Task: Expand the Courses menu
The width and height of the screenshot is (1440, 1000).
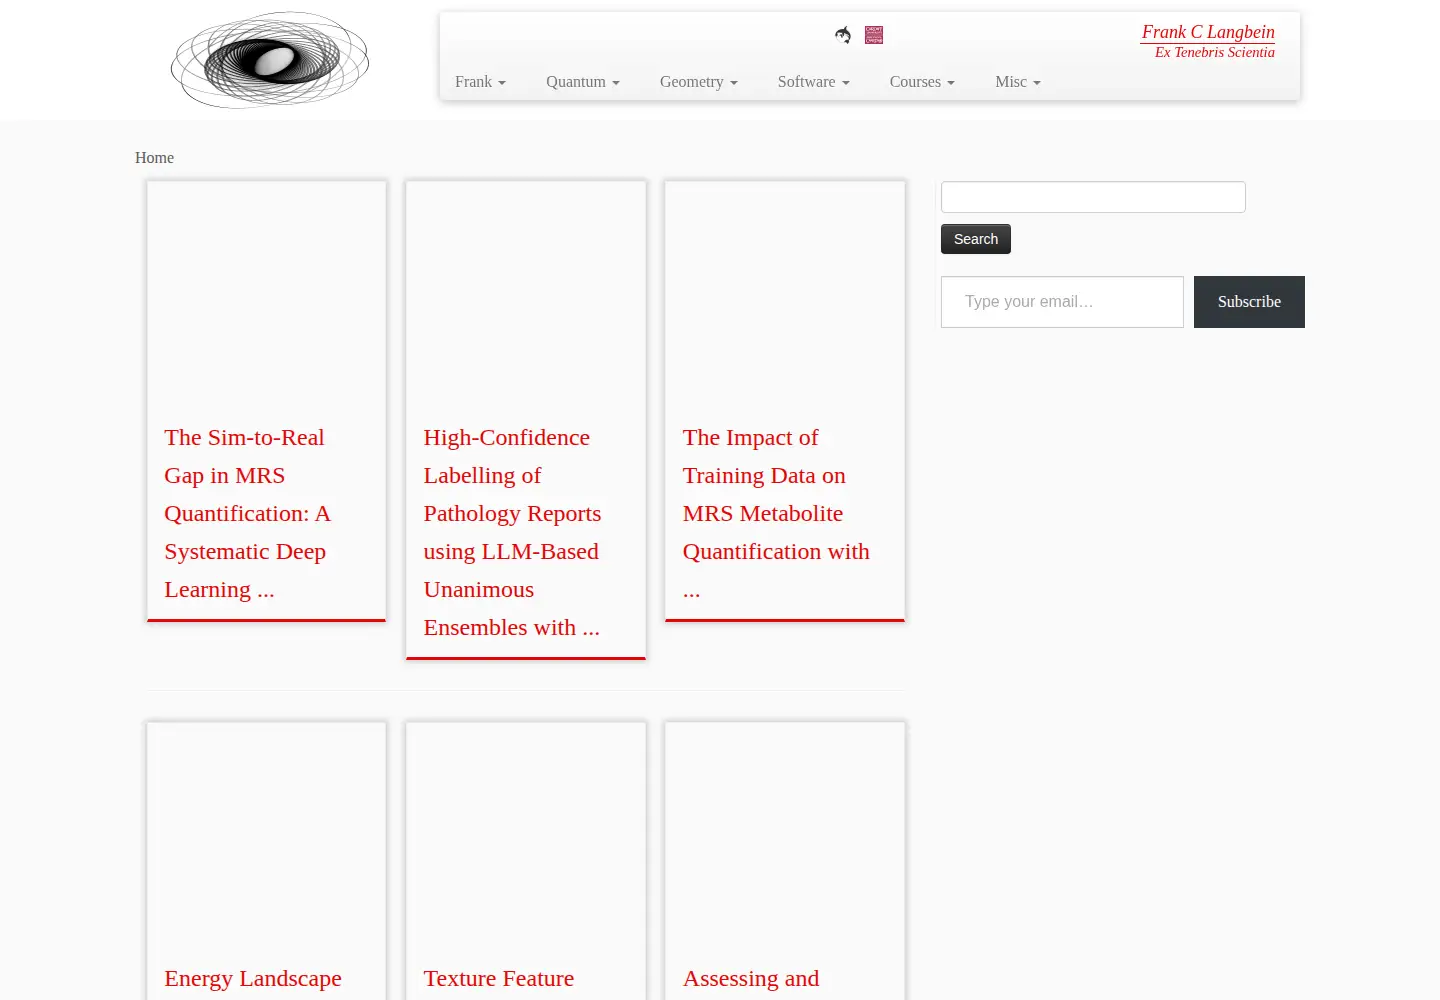Action: pyautogui.click(x=922, y=82)
